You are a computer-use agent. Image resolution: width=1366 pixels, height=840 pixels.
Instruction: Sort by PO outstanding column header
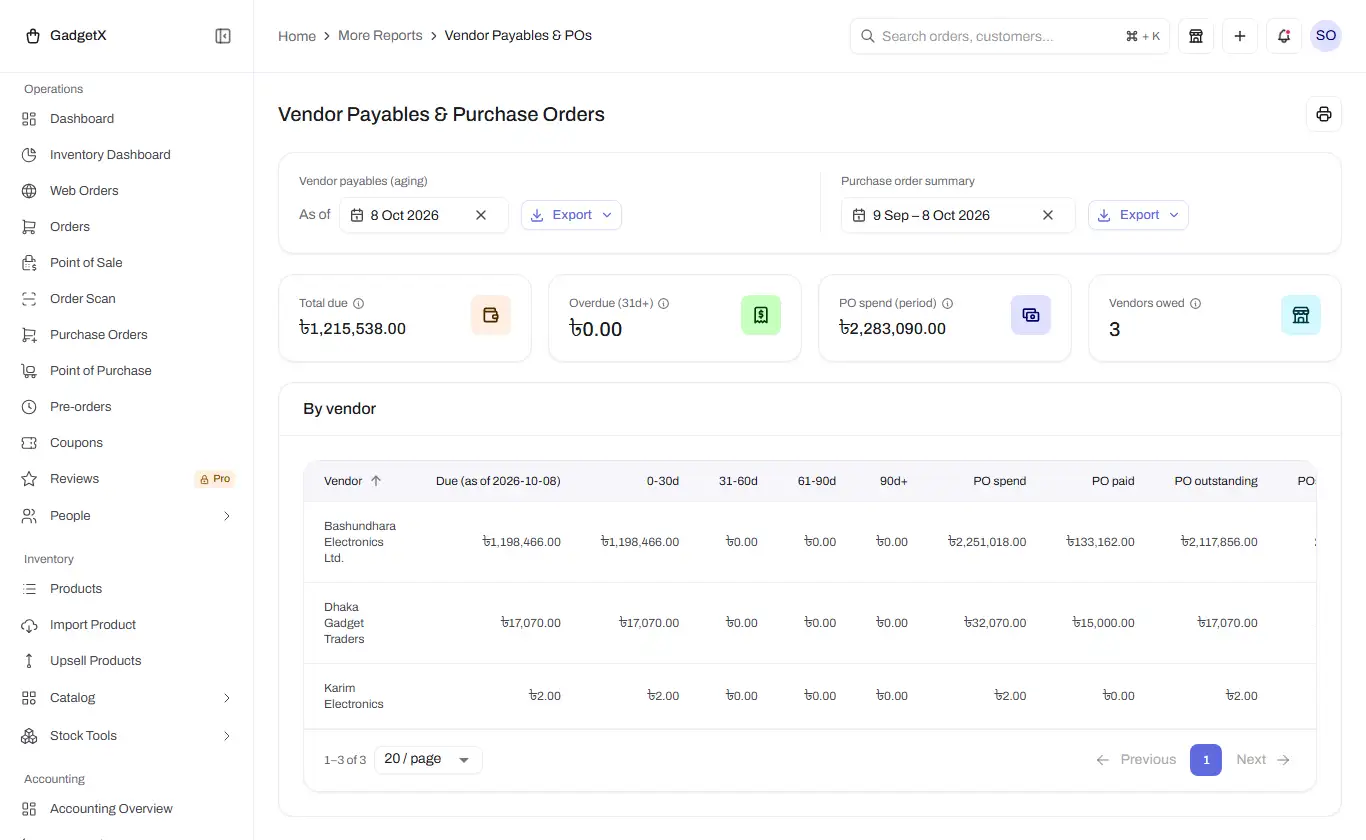tap(1216, 481)
